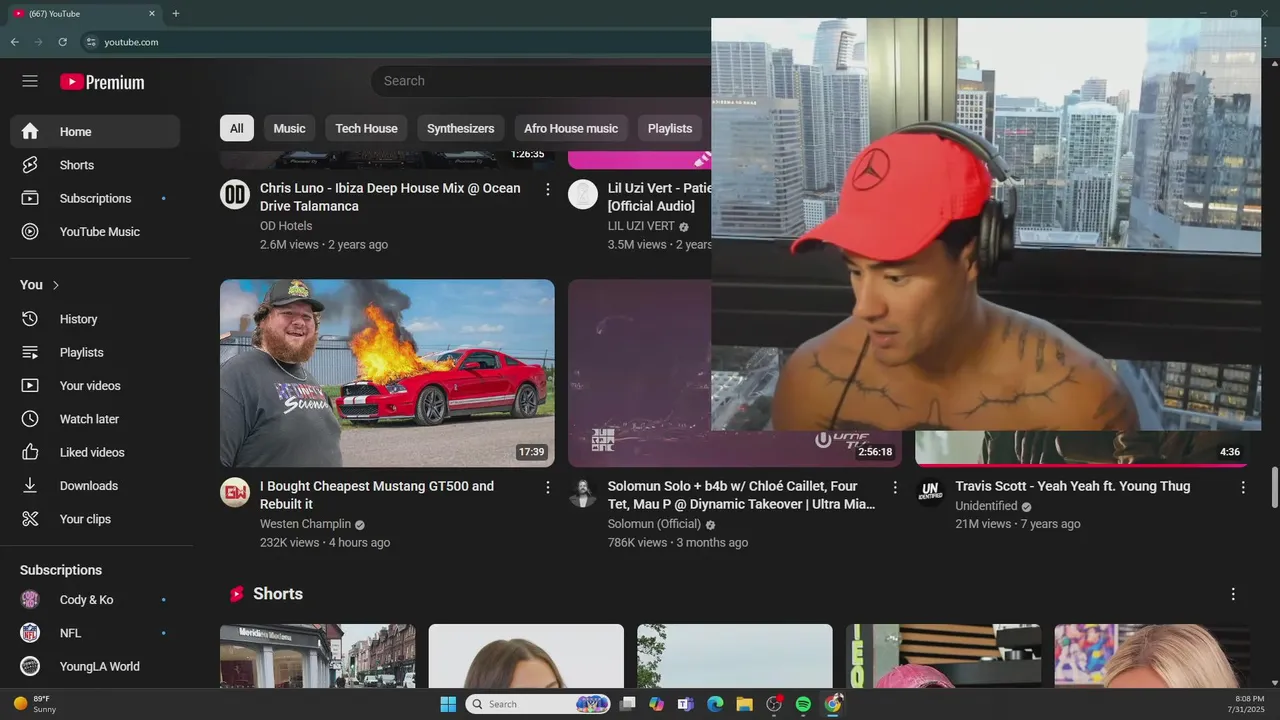Select the Music filter chip
The height and width of the screenshot is (720, 1280).
tap(289, 128)
